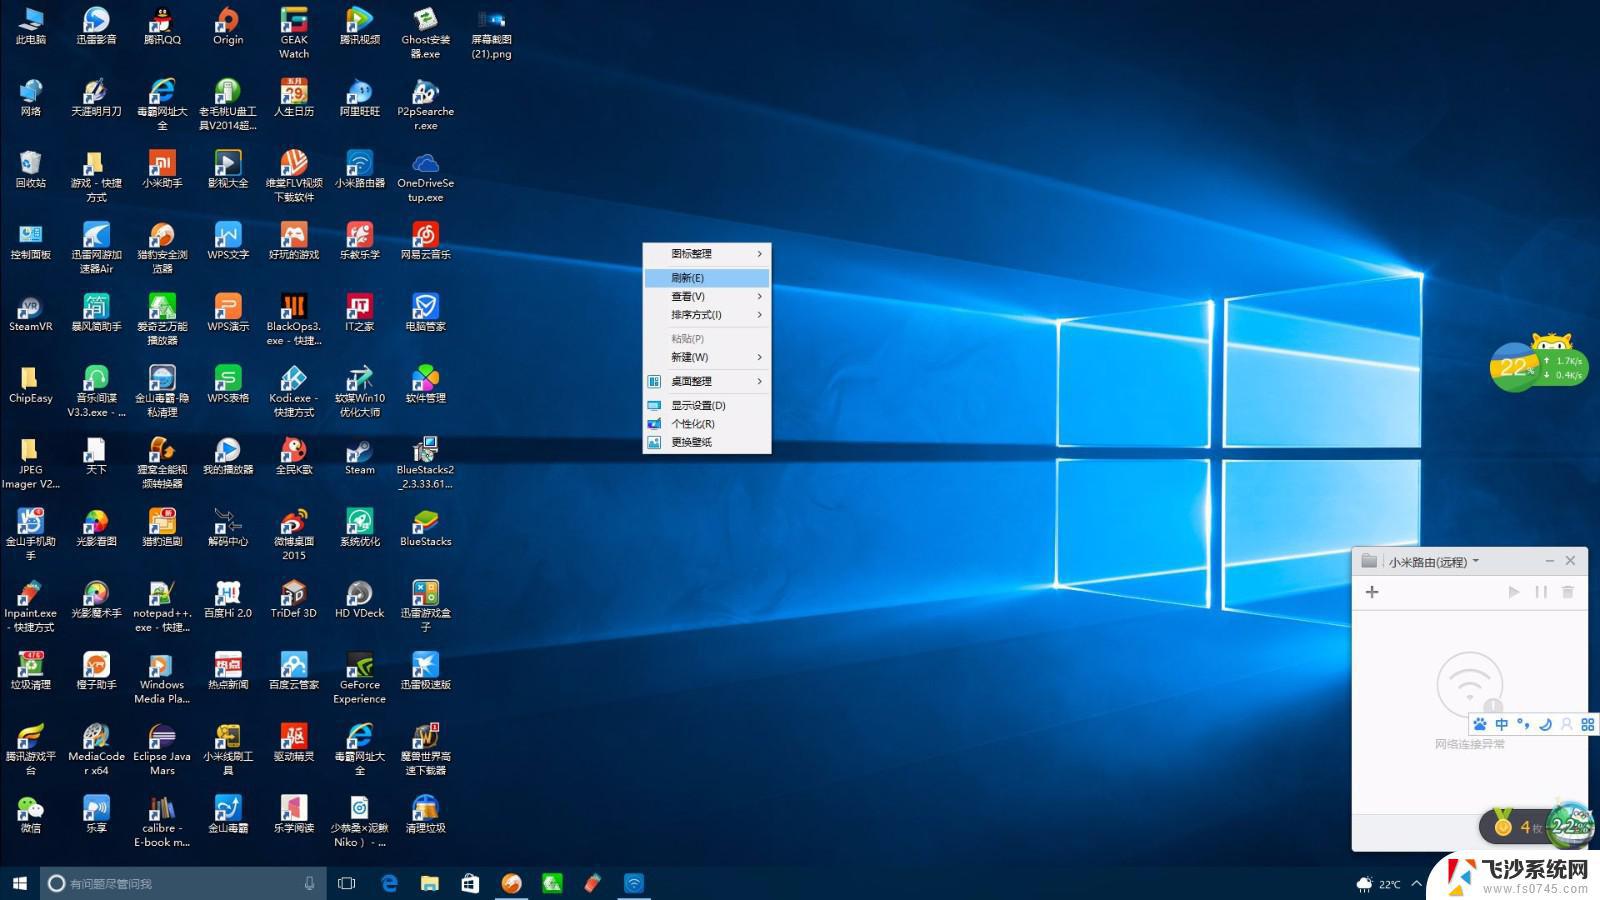Screen dimensions: 1600x900
Task: Click the Baidu paw IME logo
Action: [x=1480, y=724]
